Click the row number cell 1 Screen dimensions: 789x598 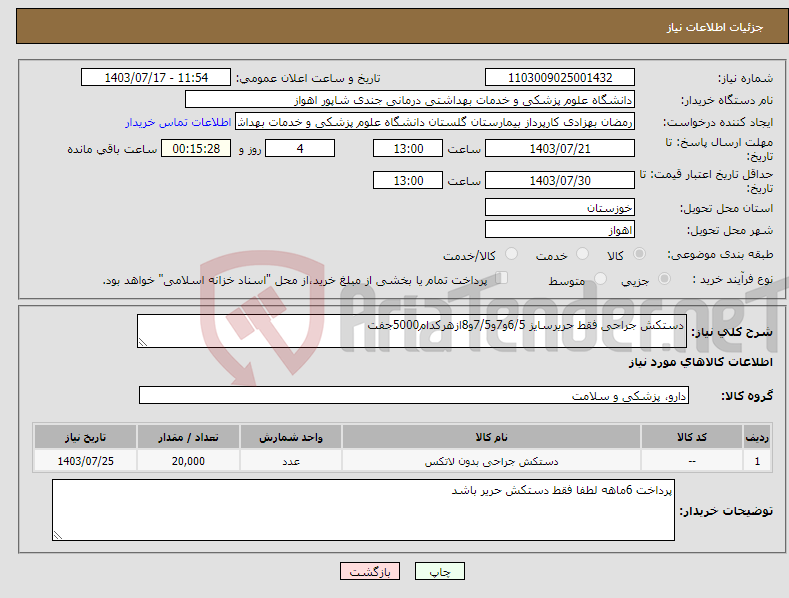coord(757,461)
